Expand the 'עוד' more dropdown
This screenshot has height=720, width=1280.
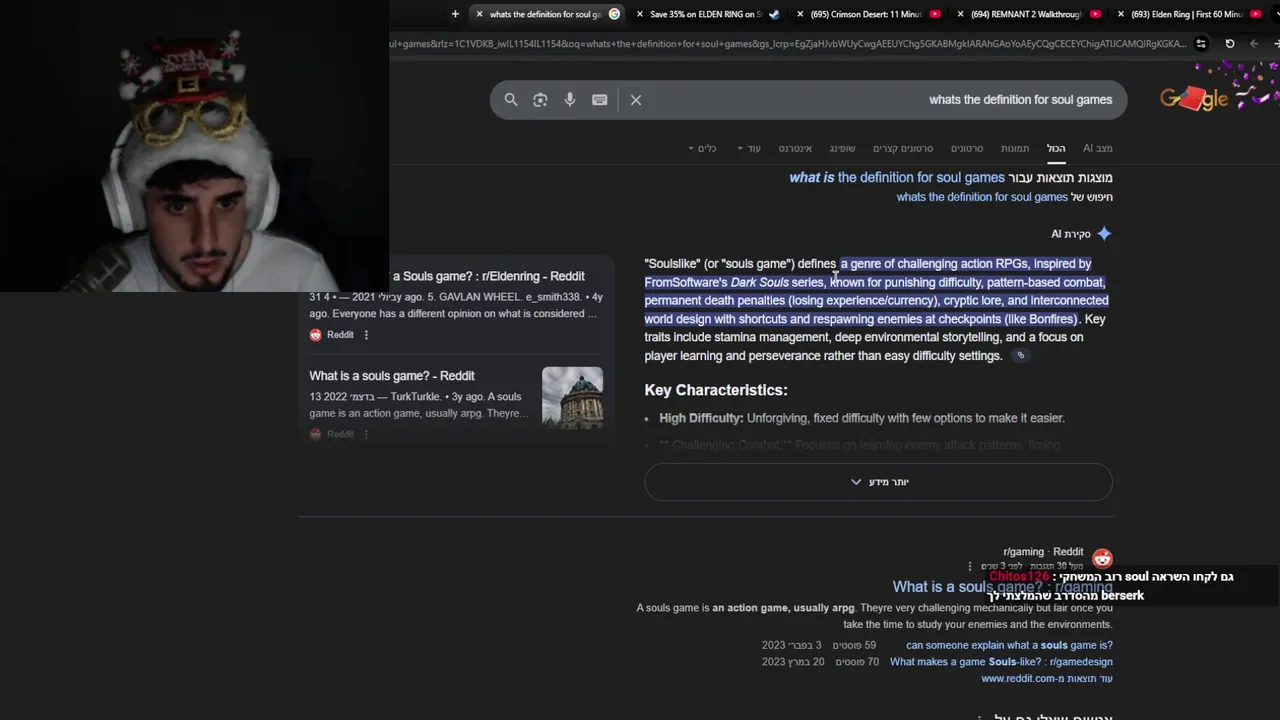(x=749, y=148)
